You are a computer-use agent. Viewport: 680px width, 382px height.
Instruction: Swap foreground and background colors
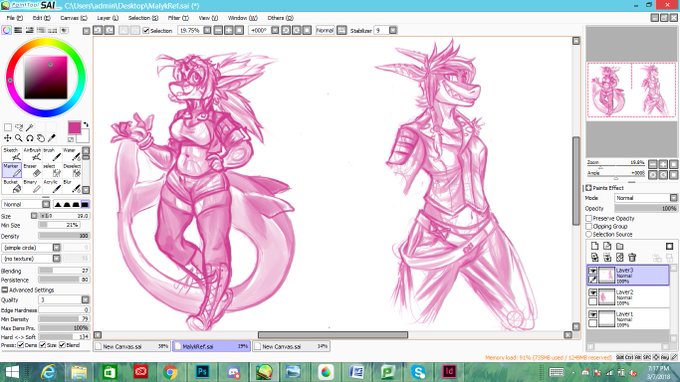pos(86,124)
